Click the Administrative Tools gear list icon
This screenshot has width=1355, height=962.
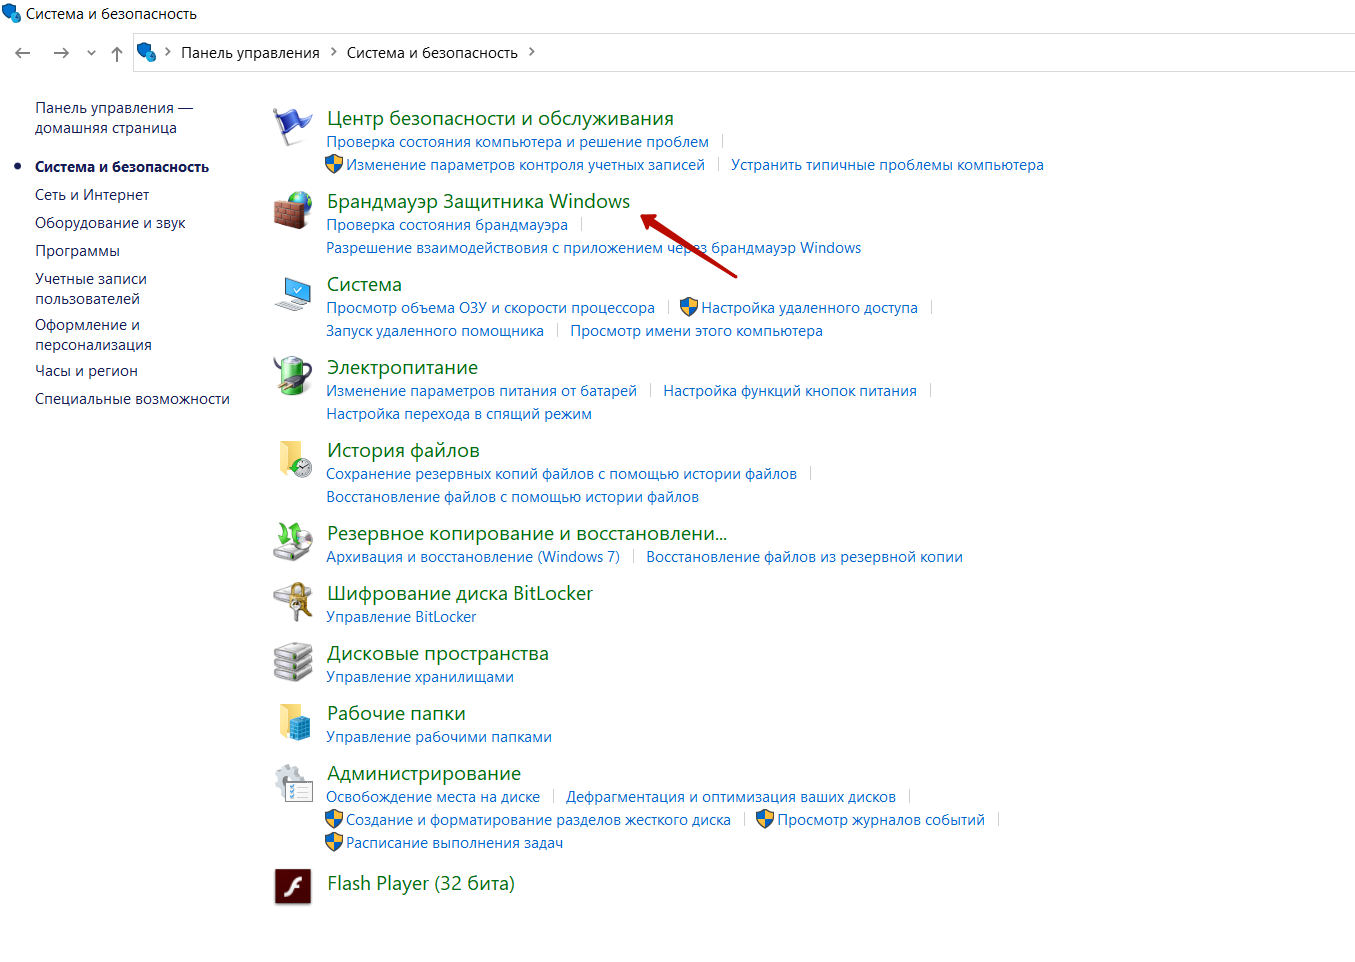coord(293,783)
